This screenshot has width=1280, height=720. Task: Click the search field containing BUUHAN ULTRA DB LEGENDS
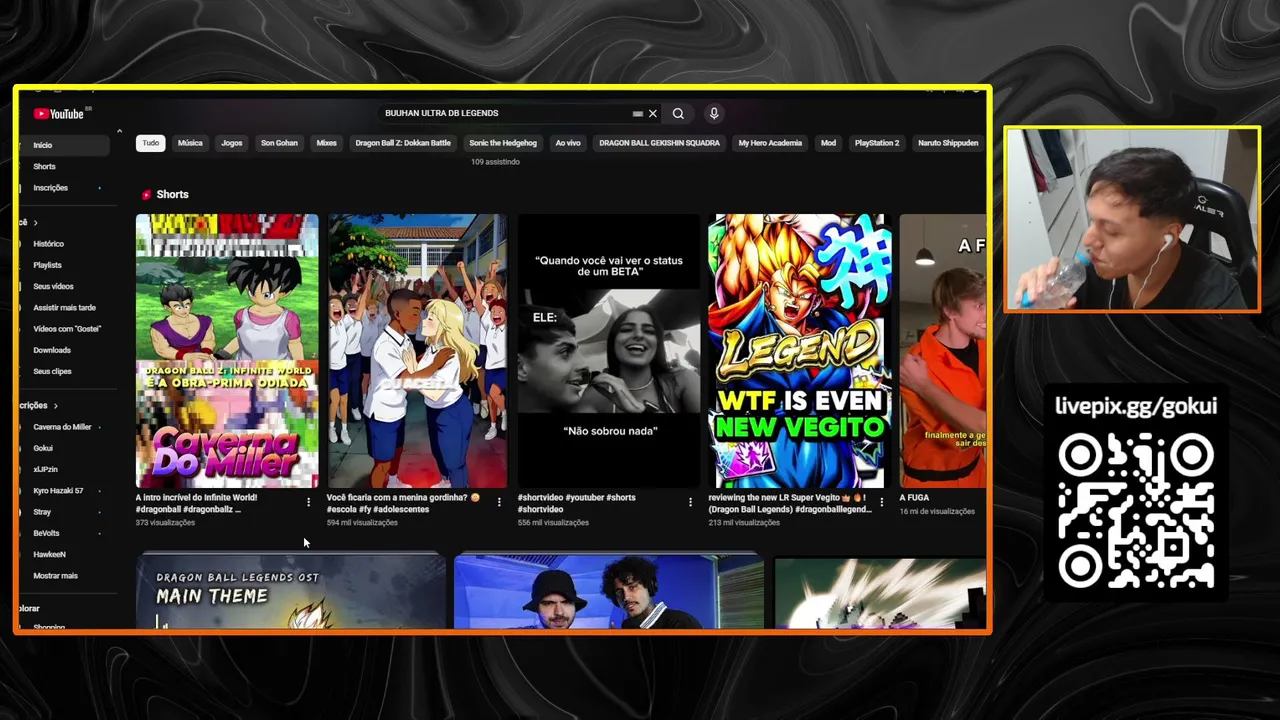505,114
